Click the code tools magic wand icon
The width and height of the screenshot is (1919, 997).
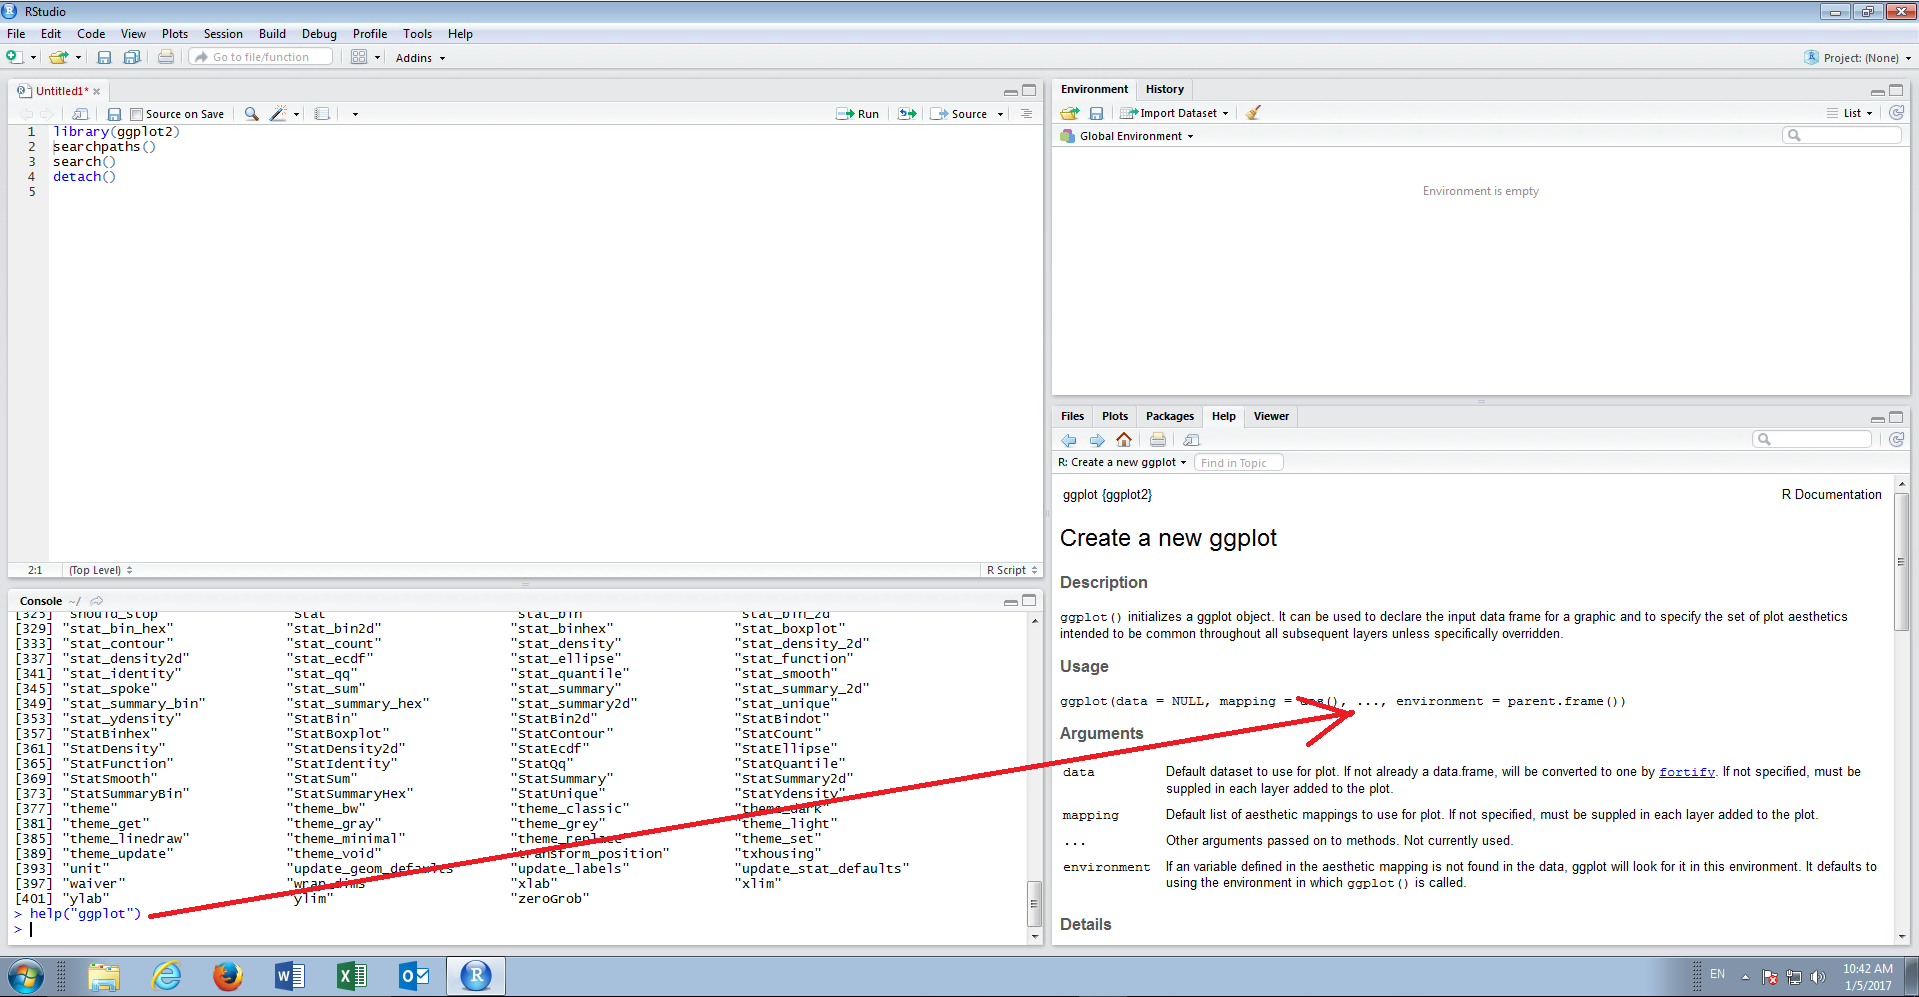pyautogui.click(x=278, y=114)
